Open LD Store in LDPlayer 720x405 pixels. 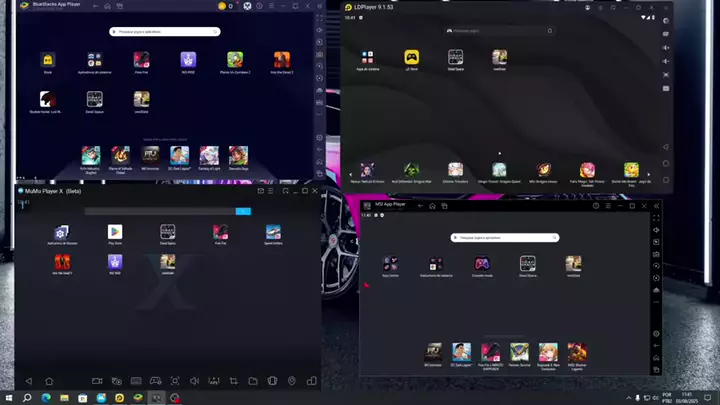click(x=411, y=57)
